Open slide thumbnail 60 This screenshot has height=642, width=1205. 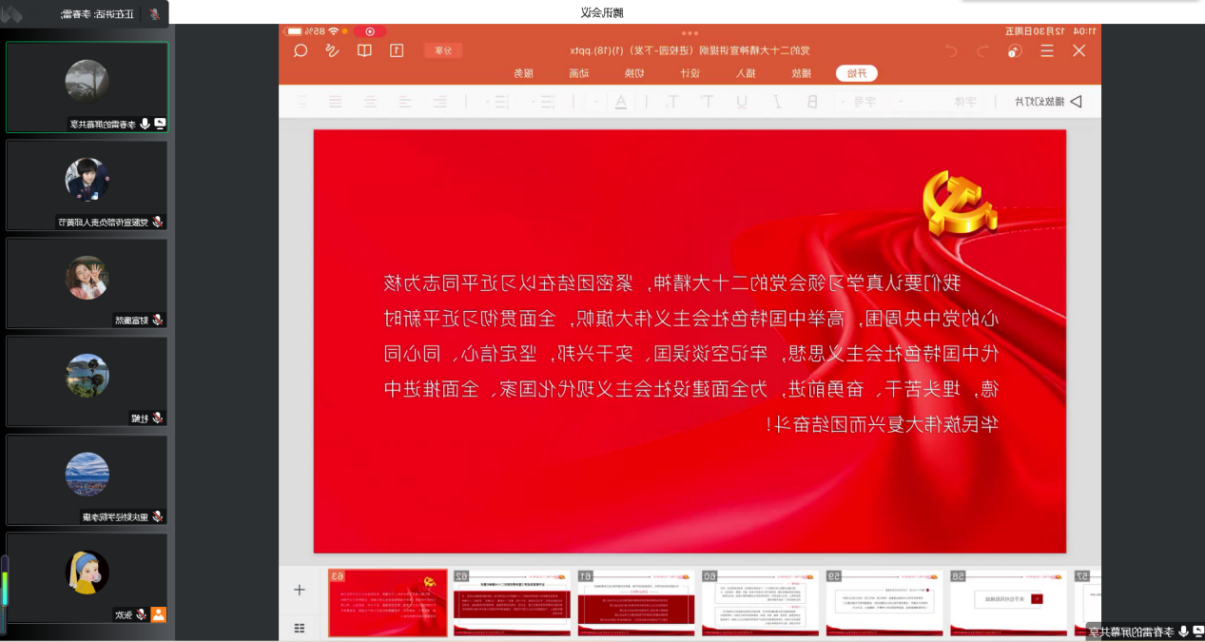pos(760,603)
